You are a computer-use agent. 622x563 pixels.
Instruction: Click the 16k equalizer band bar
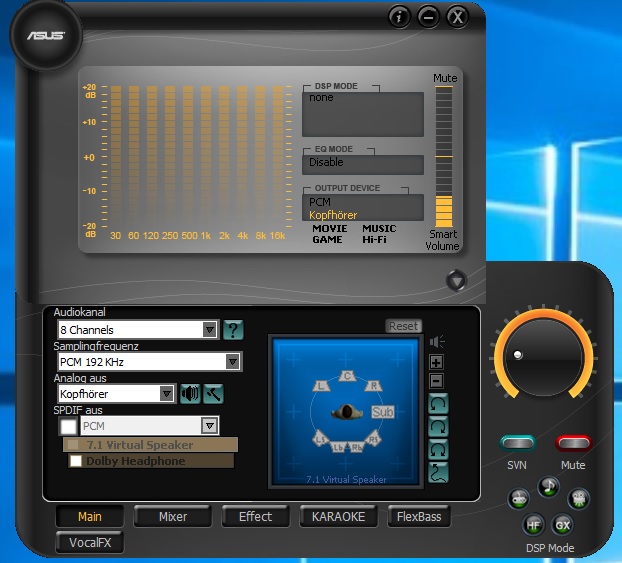coord(278,157)
